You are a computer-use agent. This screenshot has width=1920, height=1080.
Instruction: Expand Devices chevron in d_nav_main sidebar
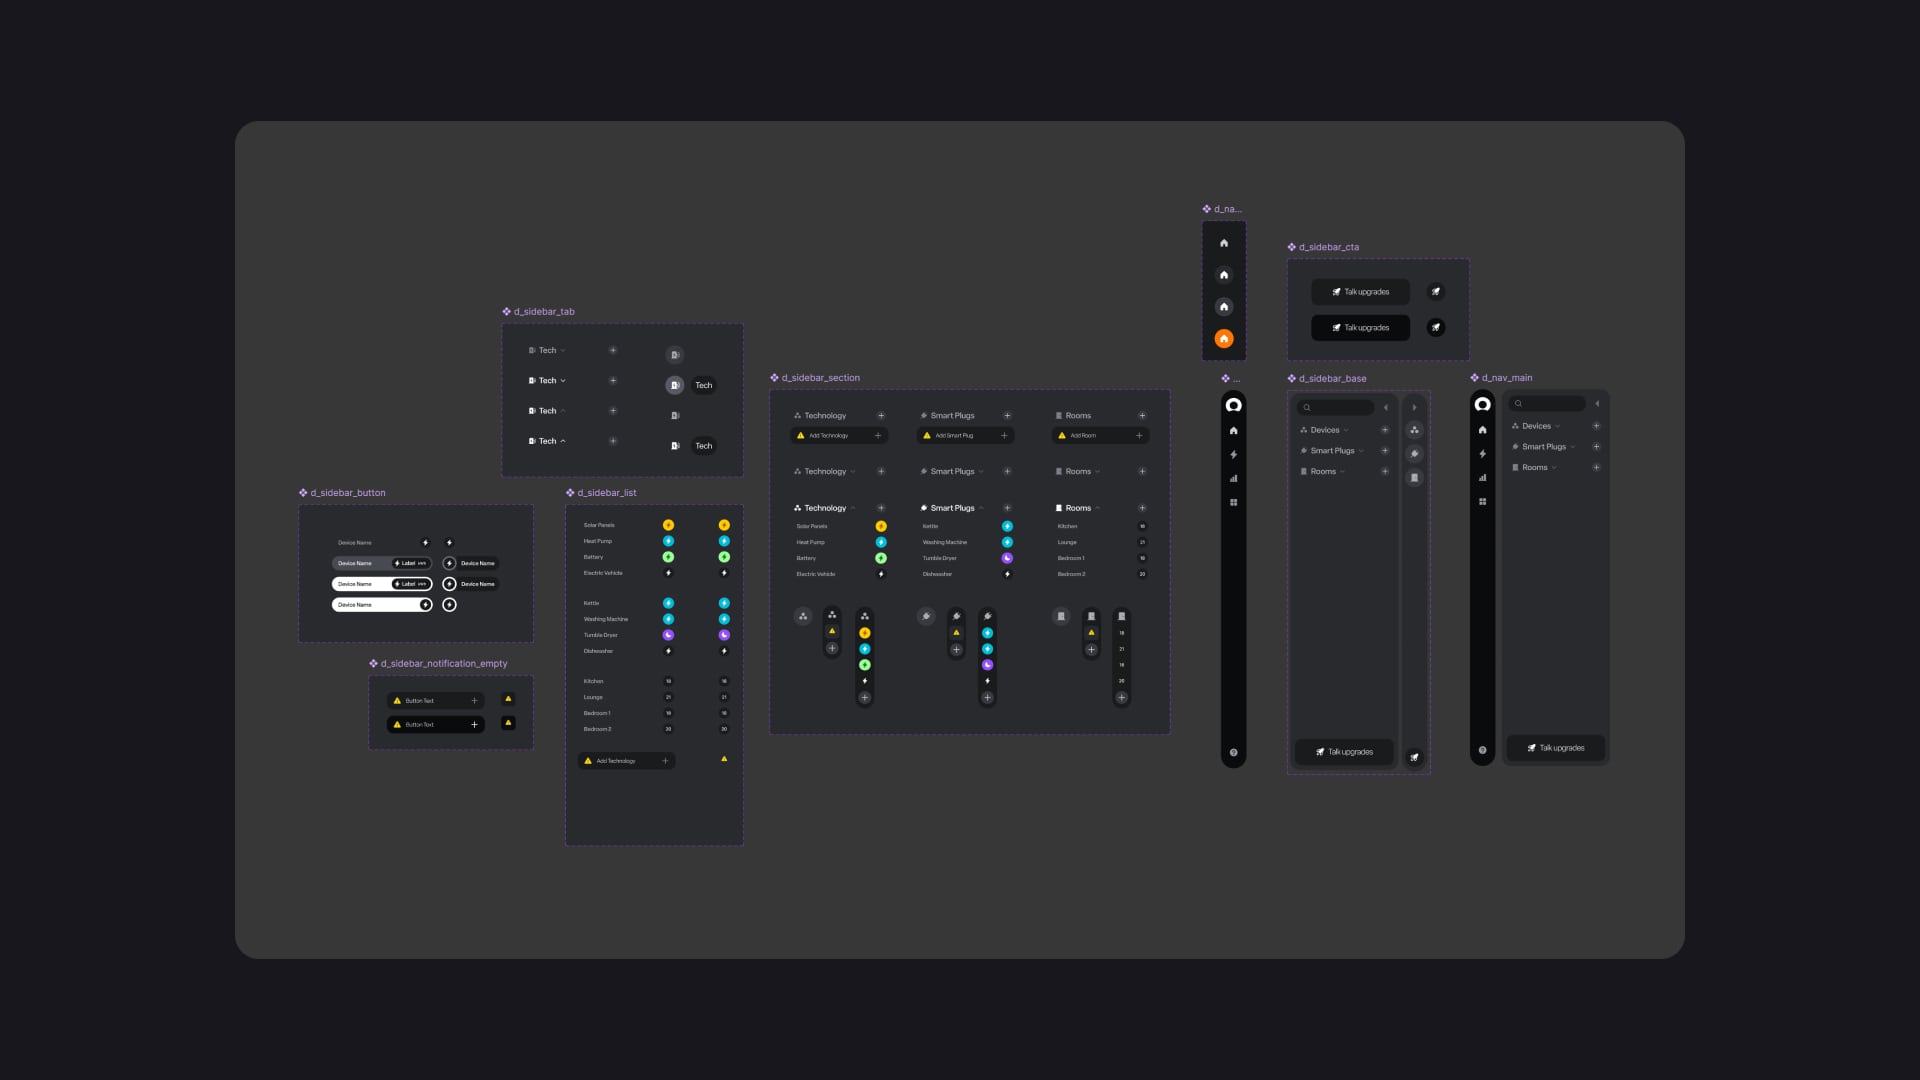click(1558, 426)
